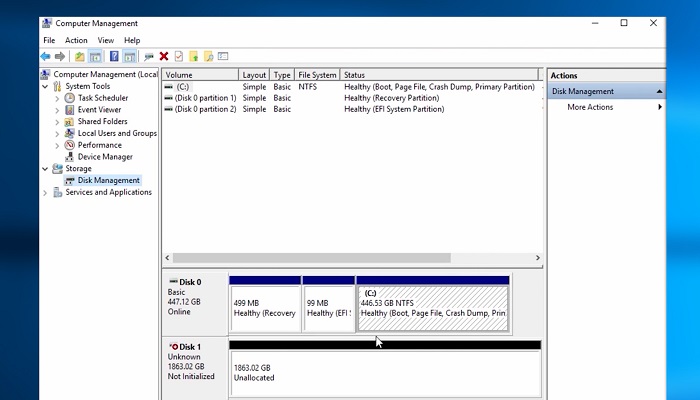Expand Services and Applications node

coord(45,193)
